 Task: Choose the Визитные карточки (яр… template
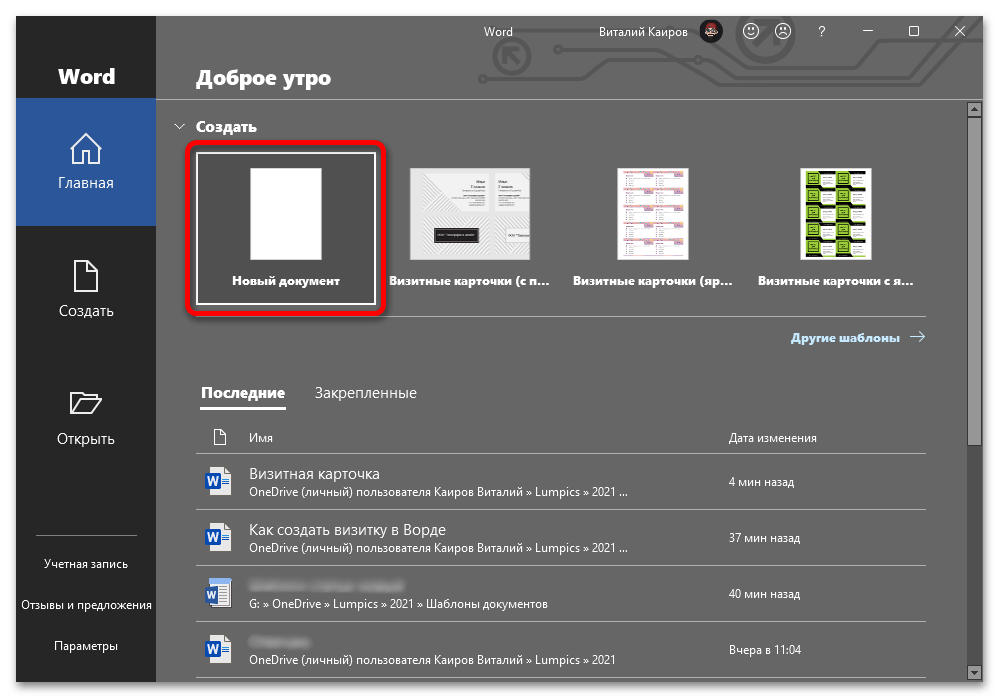coord(652,228)
